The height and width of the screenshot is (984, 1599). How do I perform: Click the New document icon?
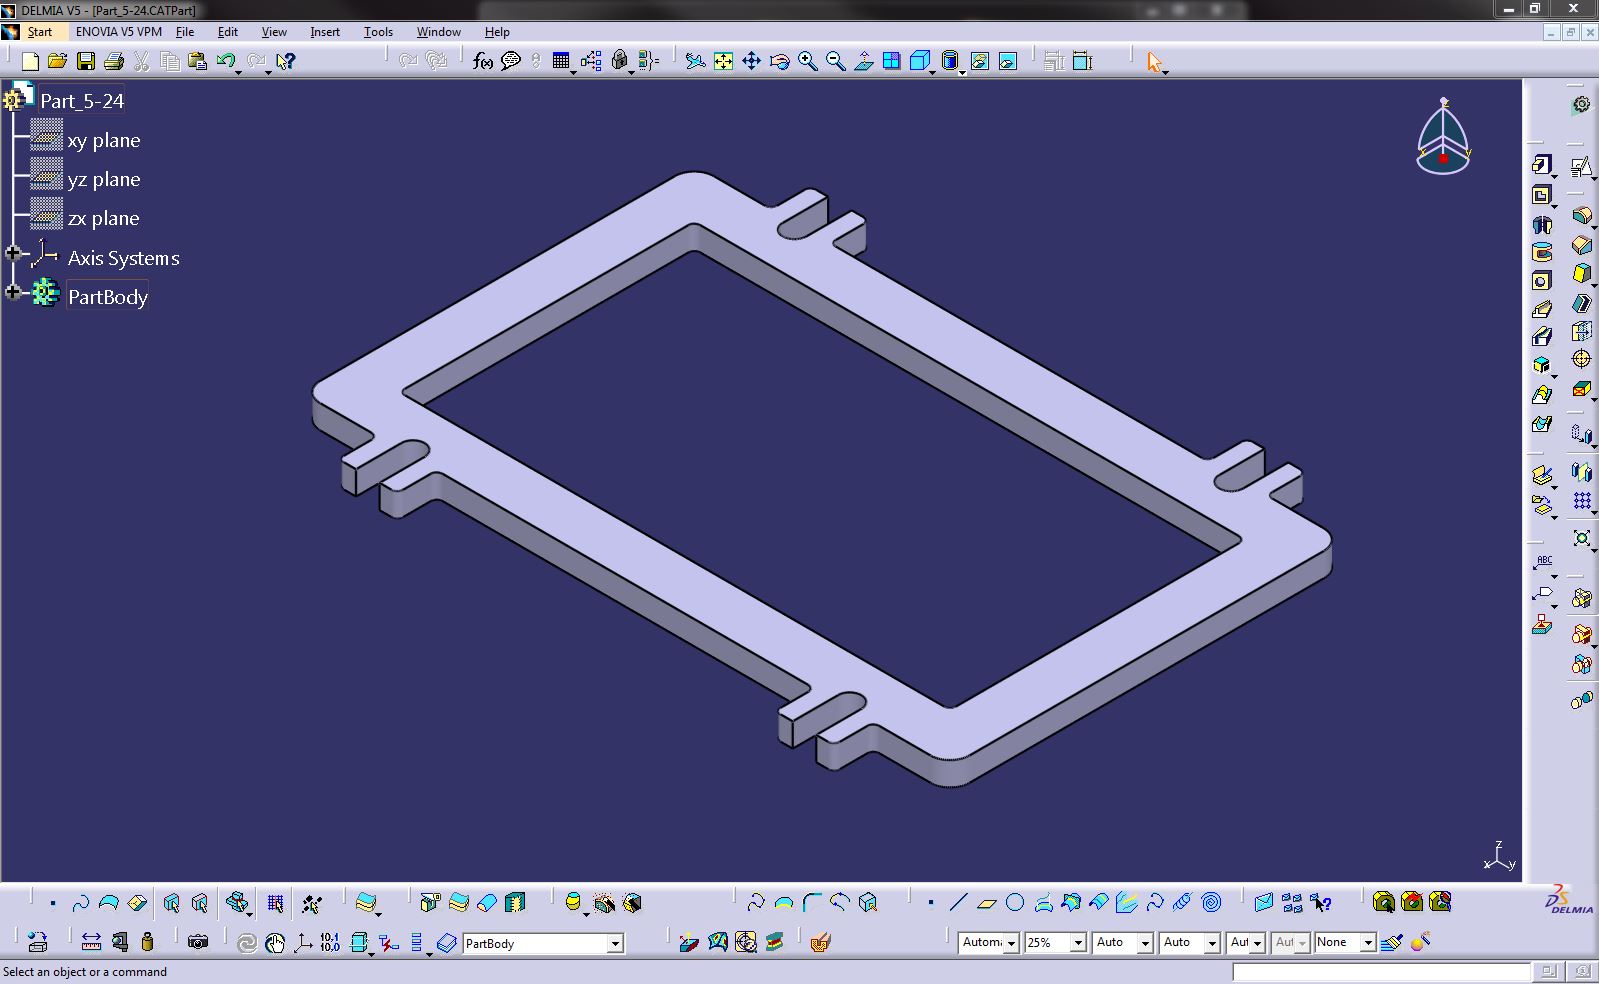(x=30, y=61)
